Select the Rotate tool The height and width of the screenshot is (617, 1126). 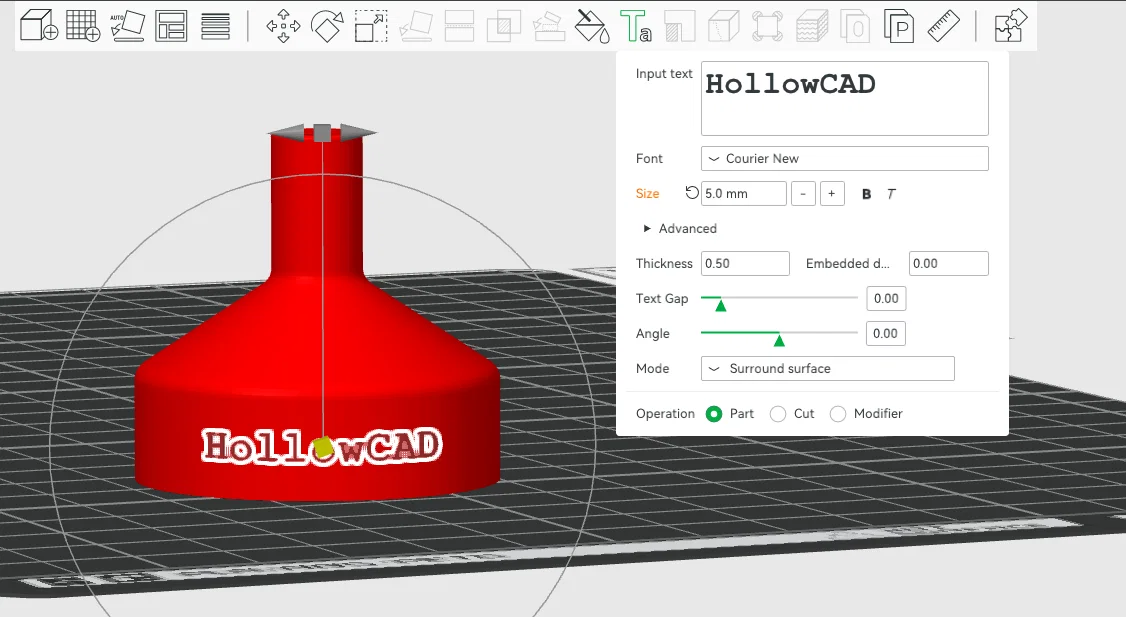[327, 27]
